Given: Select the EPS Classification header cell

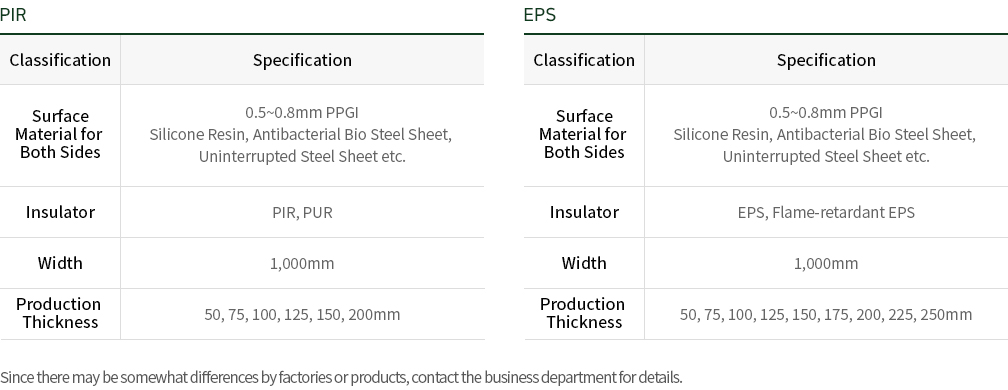Looking at the screenshot, I should 584,60.
